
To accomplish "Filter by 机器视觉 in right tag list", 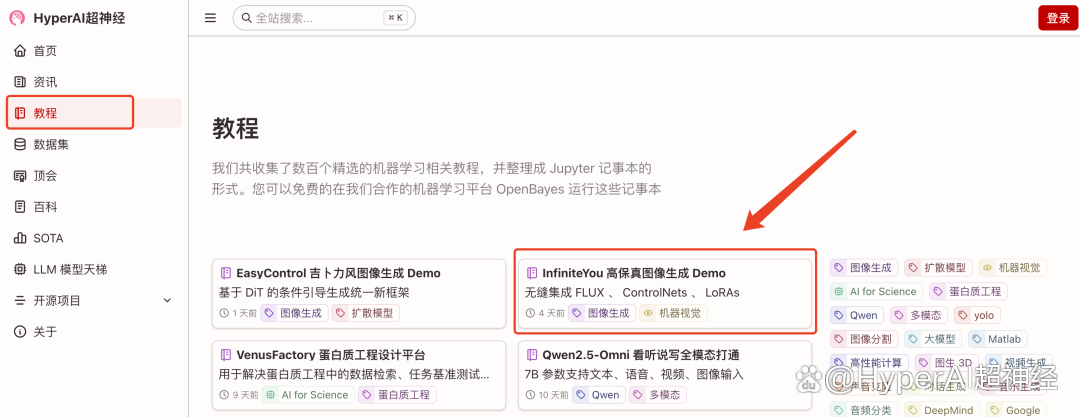I will point(1012,267).
